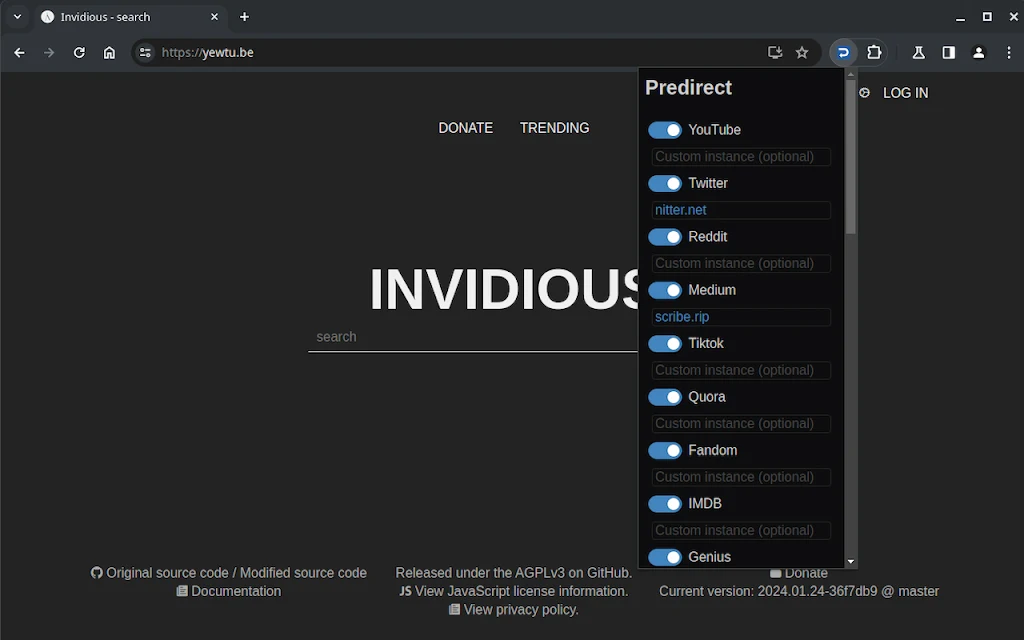Image resolution: width=1024 pixels, height=640 pixels.
Task: Turn off the Medium redirect switch
Action: 664,290
